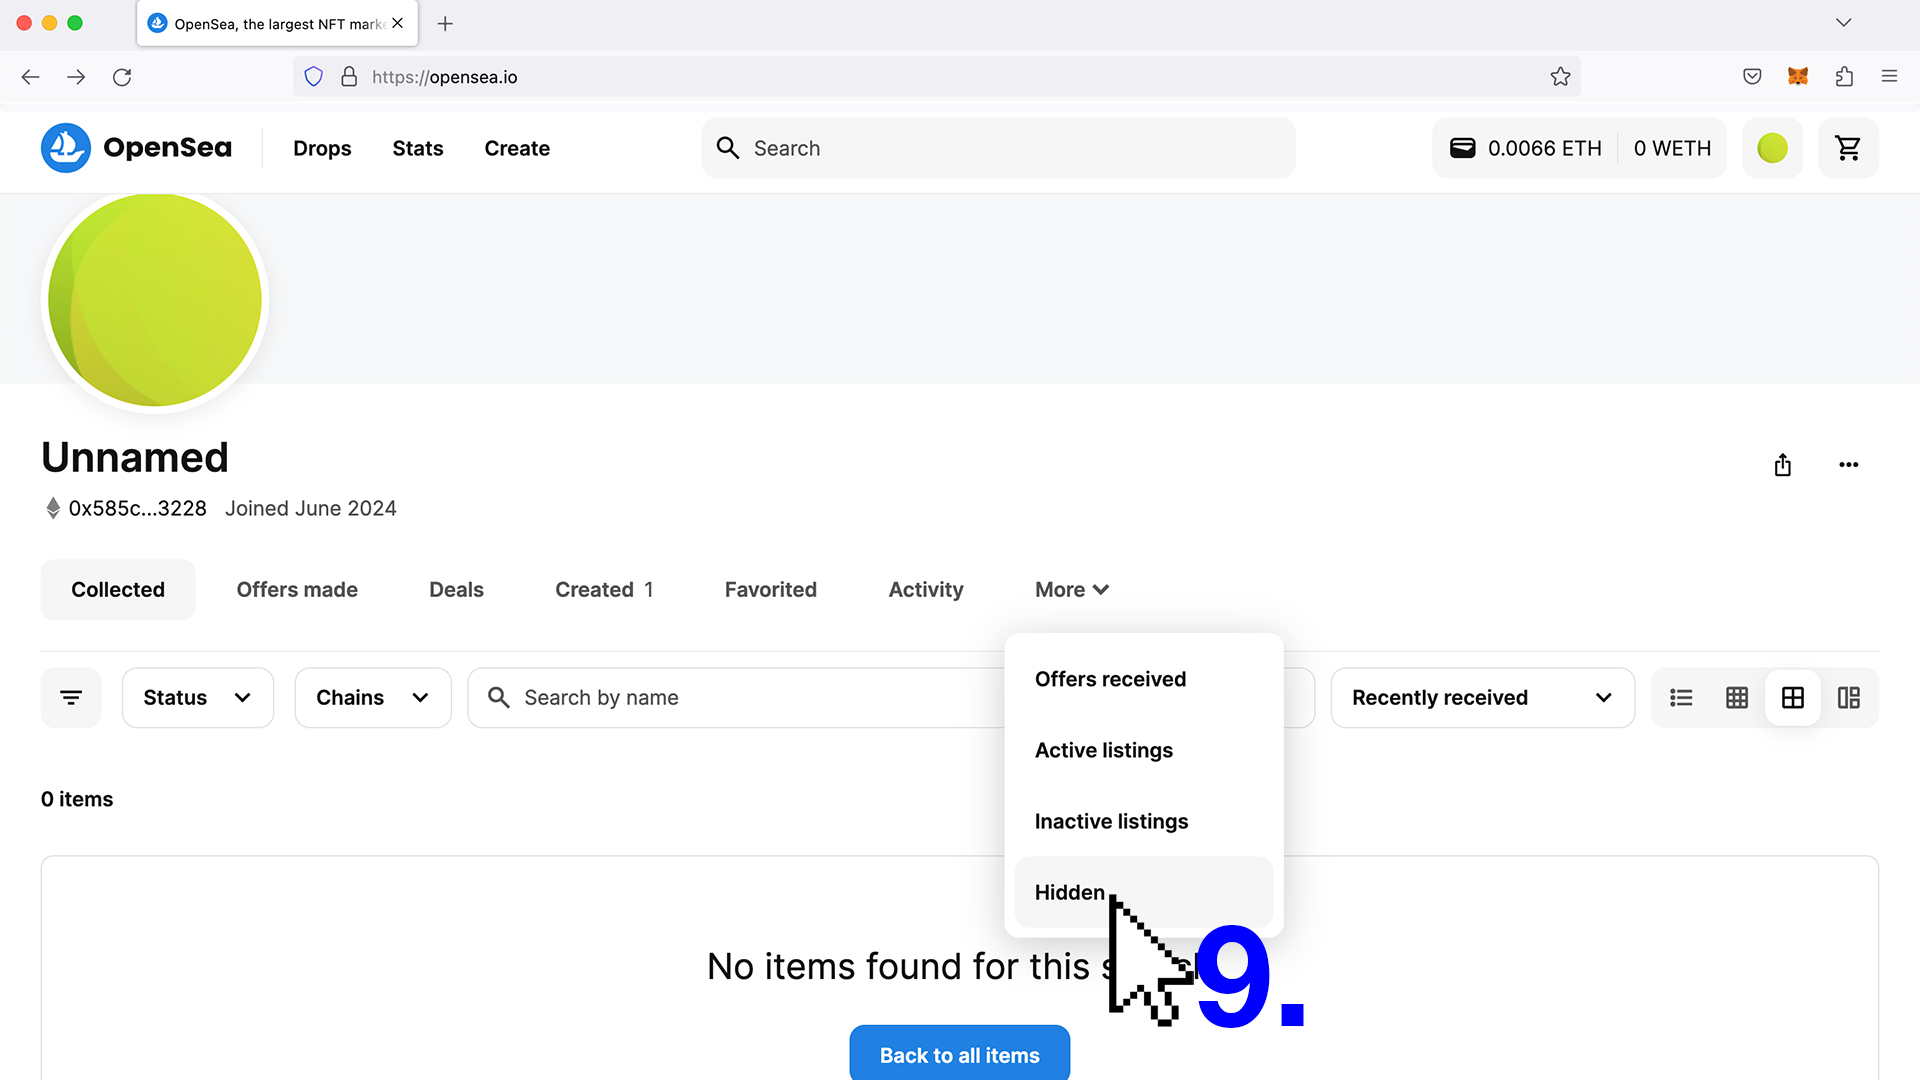Toggle the filter sidebar icon
The width and height of the screenshot is (1920, 1080).
pyautogui.click(x=71, y=697)
